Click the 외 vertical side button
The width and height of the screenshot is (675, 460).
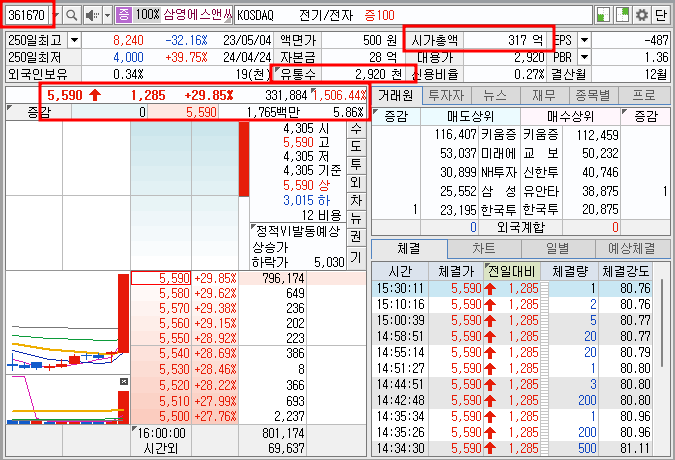click(x=356, y=182)
